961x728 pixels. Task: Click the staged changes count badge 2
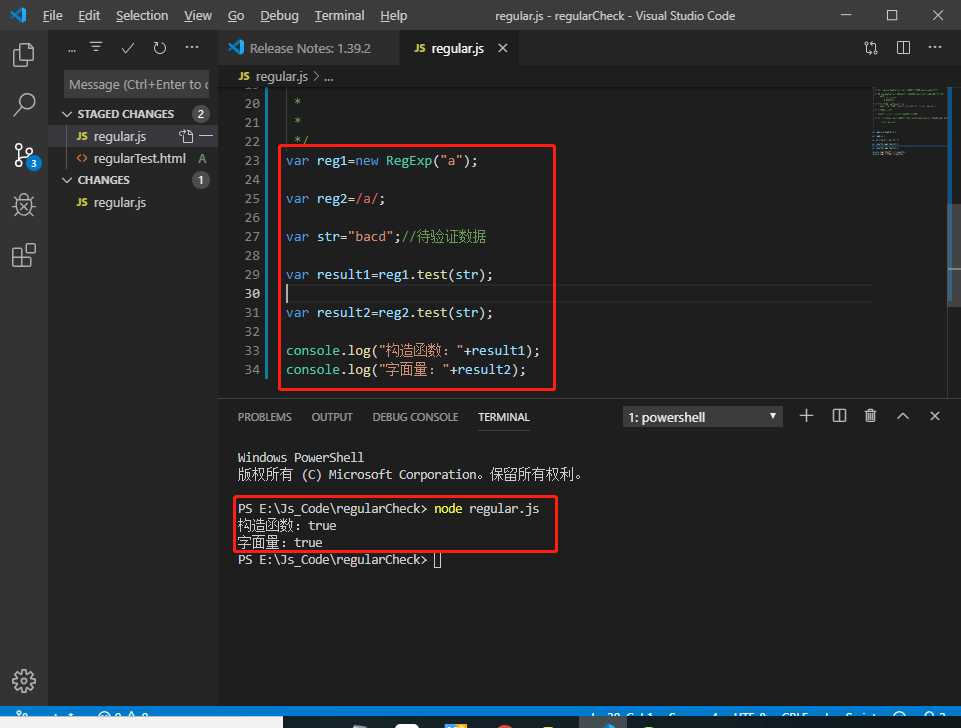point(200,114)
